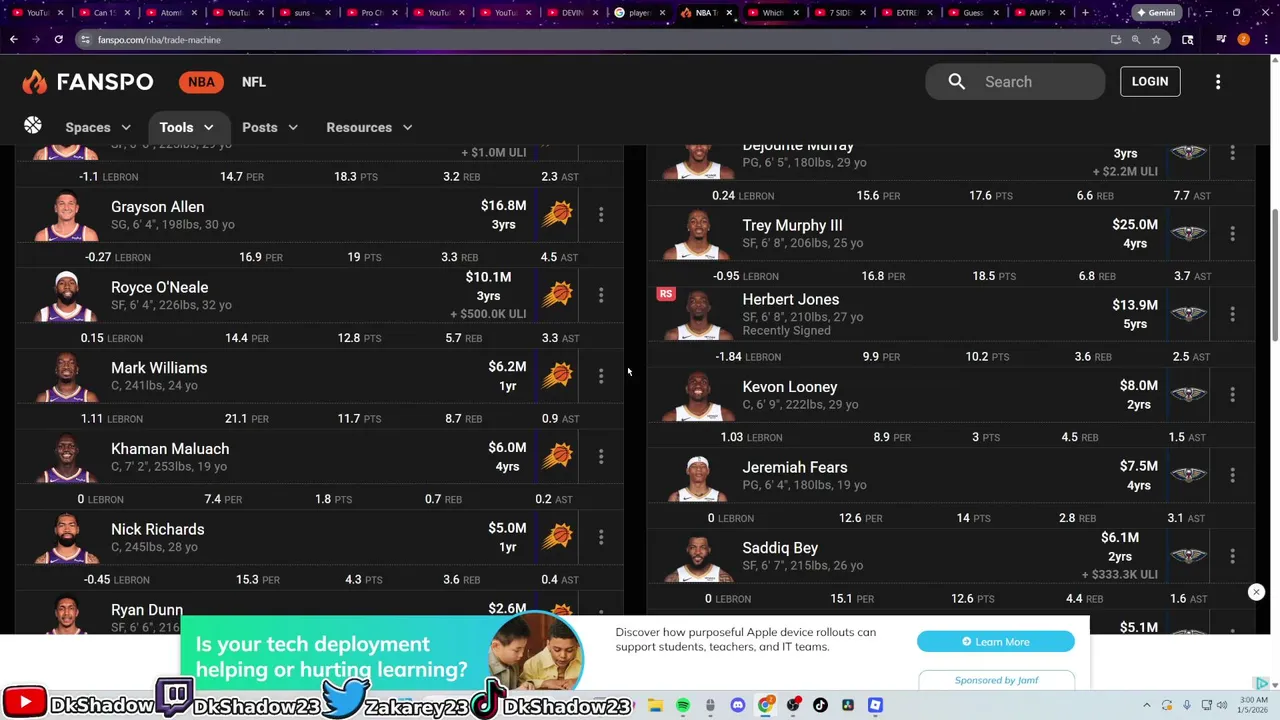The width and height of the screenshot is (1280, 720).
Task: Open options menu for Nick Richards
Action: click(601, 537)
